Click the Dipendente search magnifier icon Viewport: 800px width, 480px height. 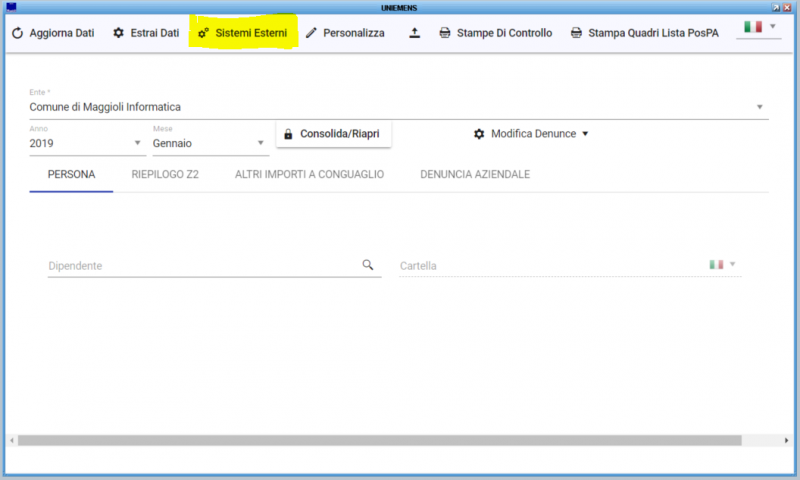pyautogui.click(x=368, y=265)
